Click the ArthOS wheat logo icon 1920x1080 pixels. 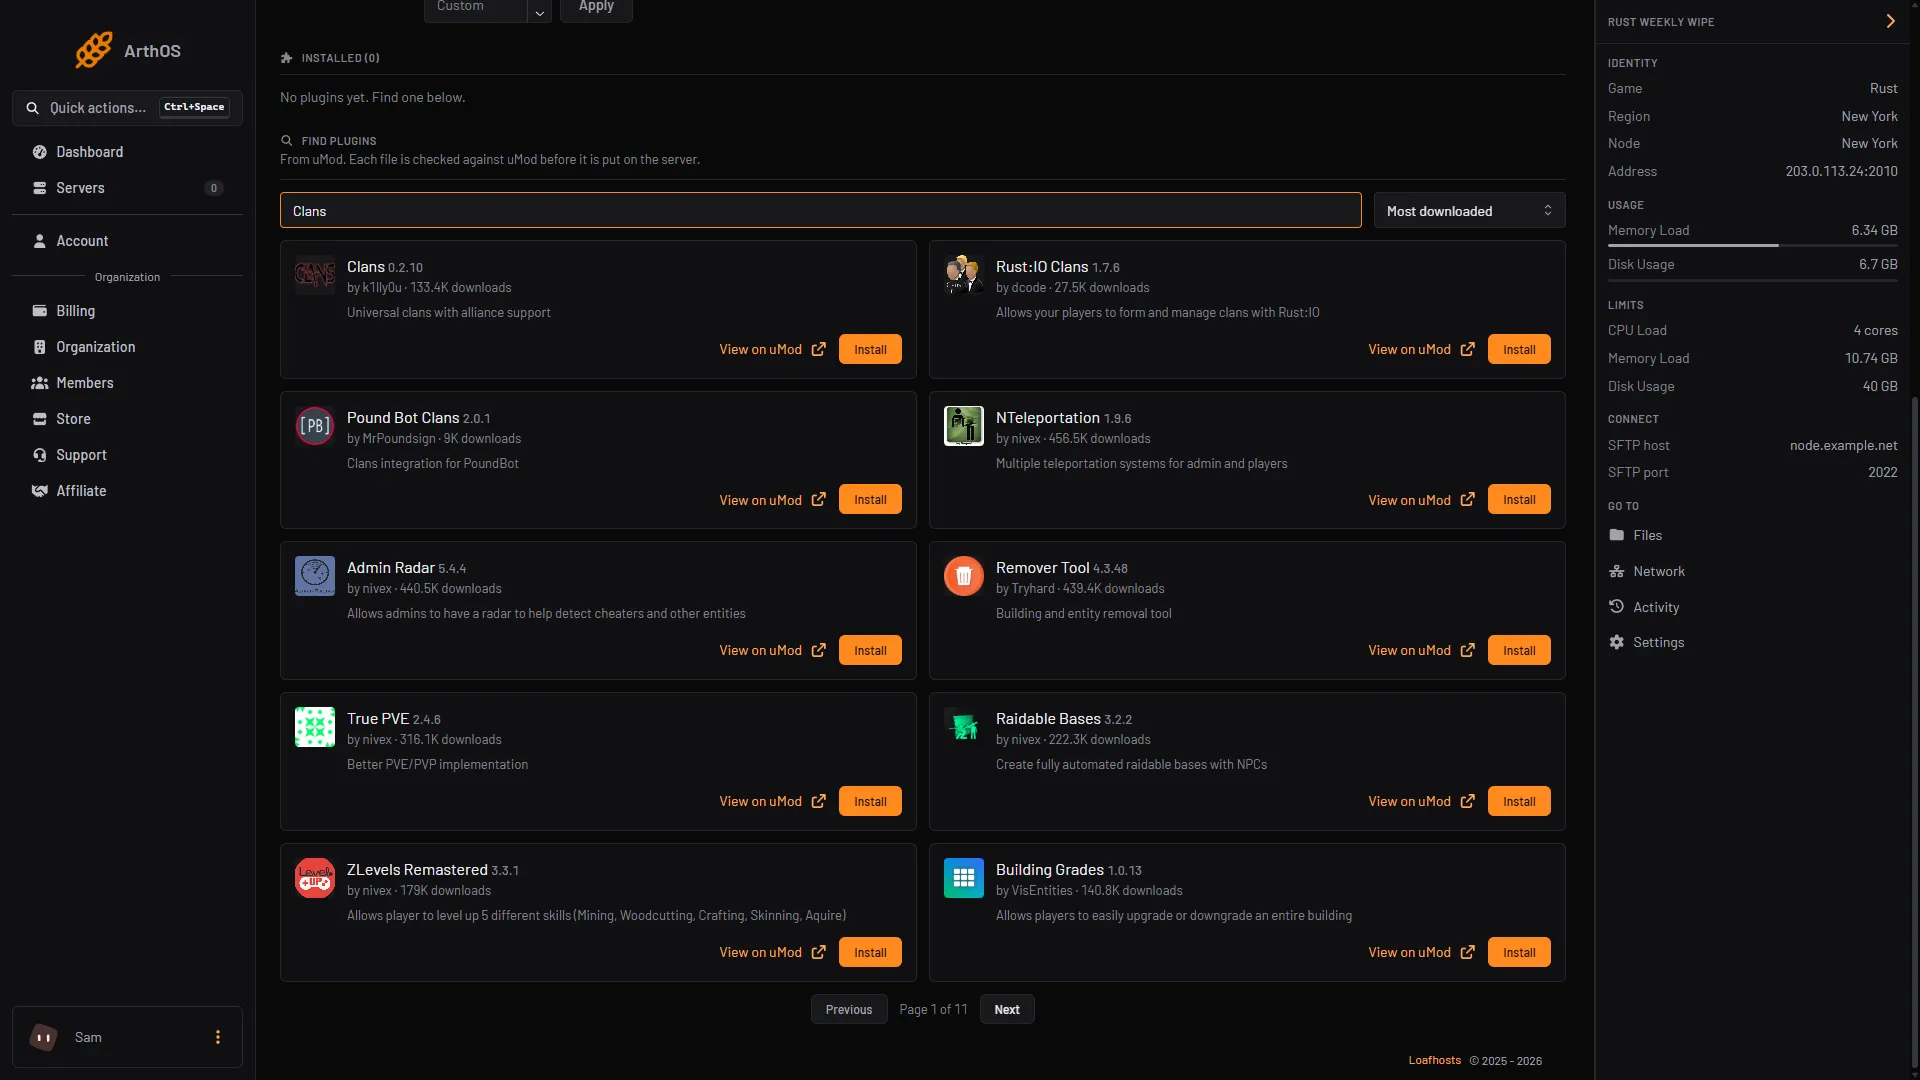93,50
